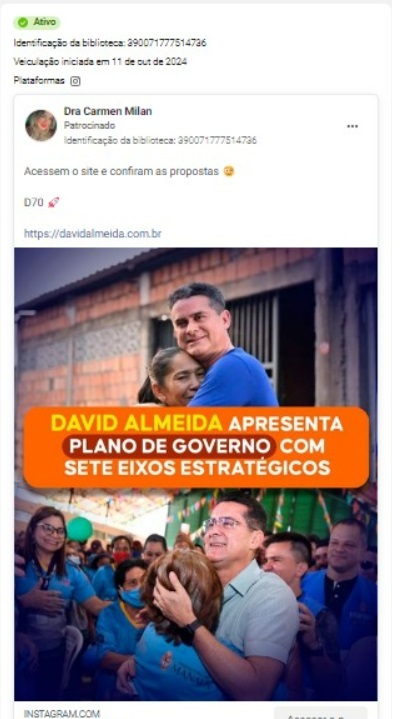Click the rocket emoji after D70
Screen dimensions: 415x719
(54, 202)
